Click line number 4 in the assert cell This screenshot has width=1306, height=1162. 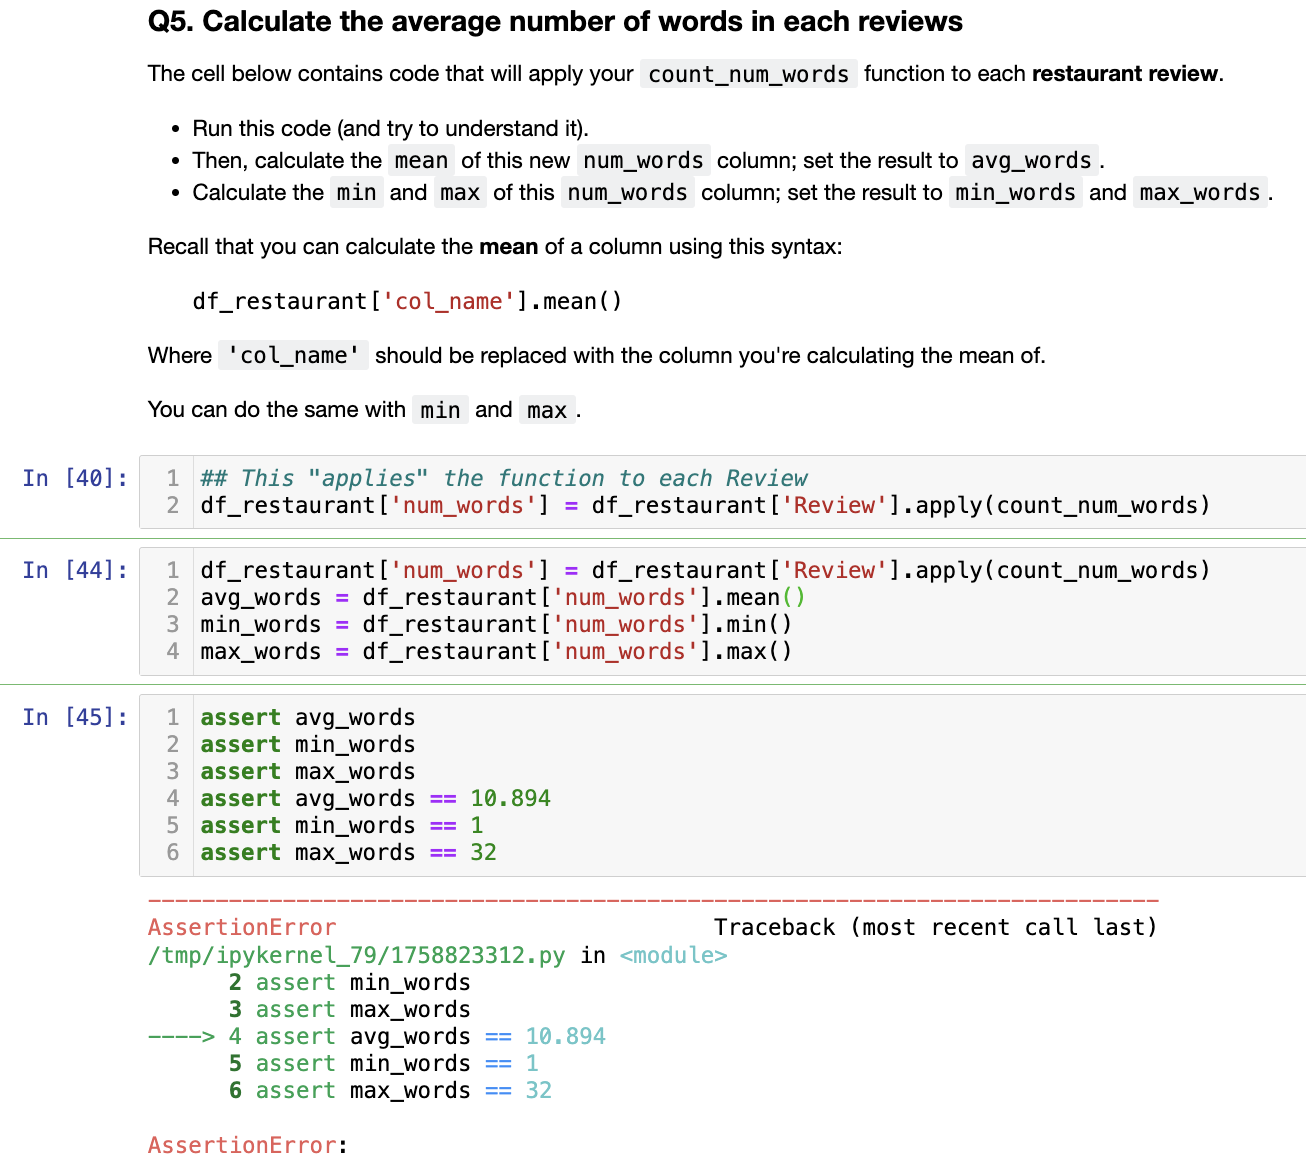(x=172, y=798)
